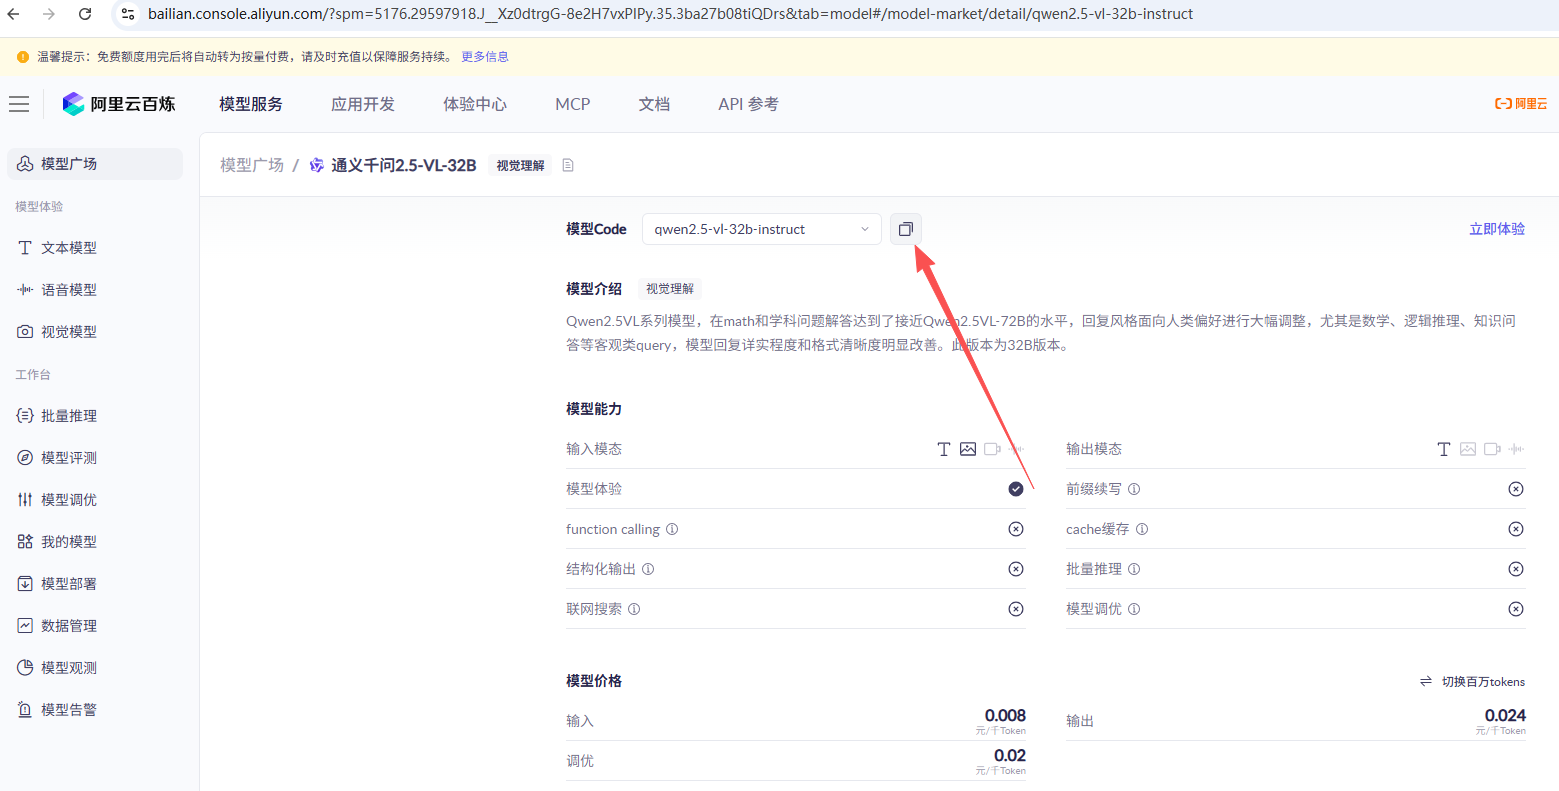This screenshot has width=1559, height=791.
Task: Open 应用开发 top menu
Action: [x=363, y=104]
